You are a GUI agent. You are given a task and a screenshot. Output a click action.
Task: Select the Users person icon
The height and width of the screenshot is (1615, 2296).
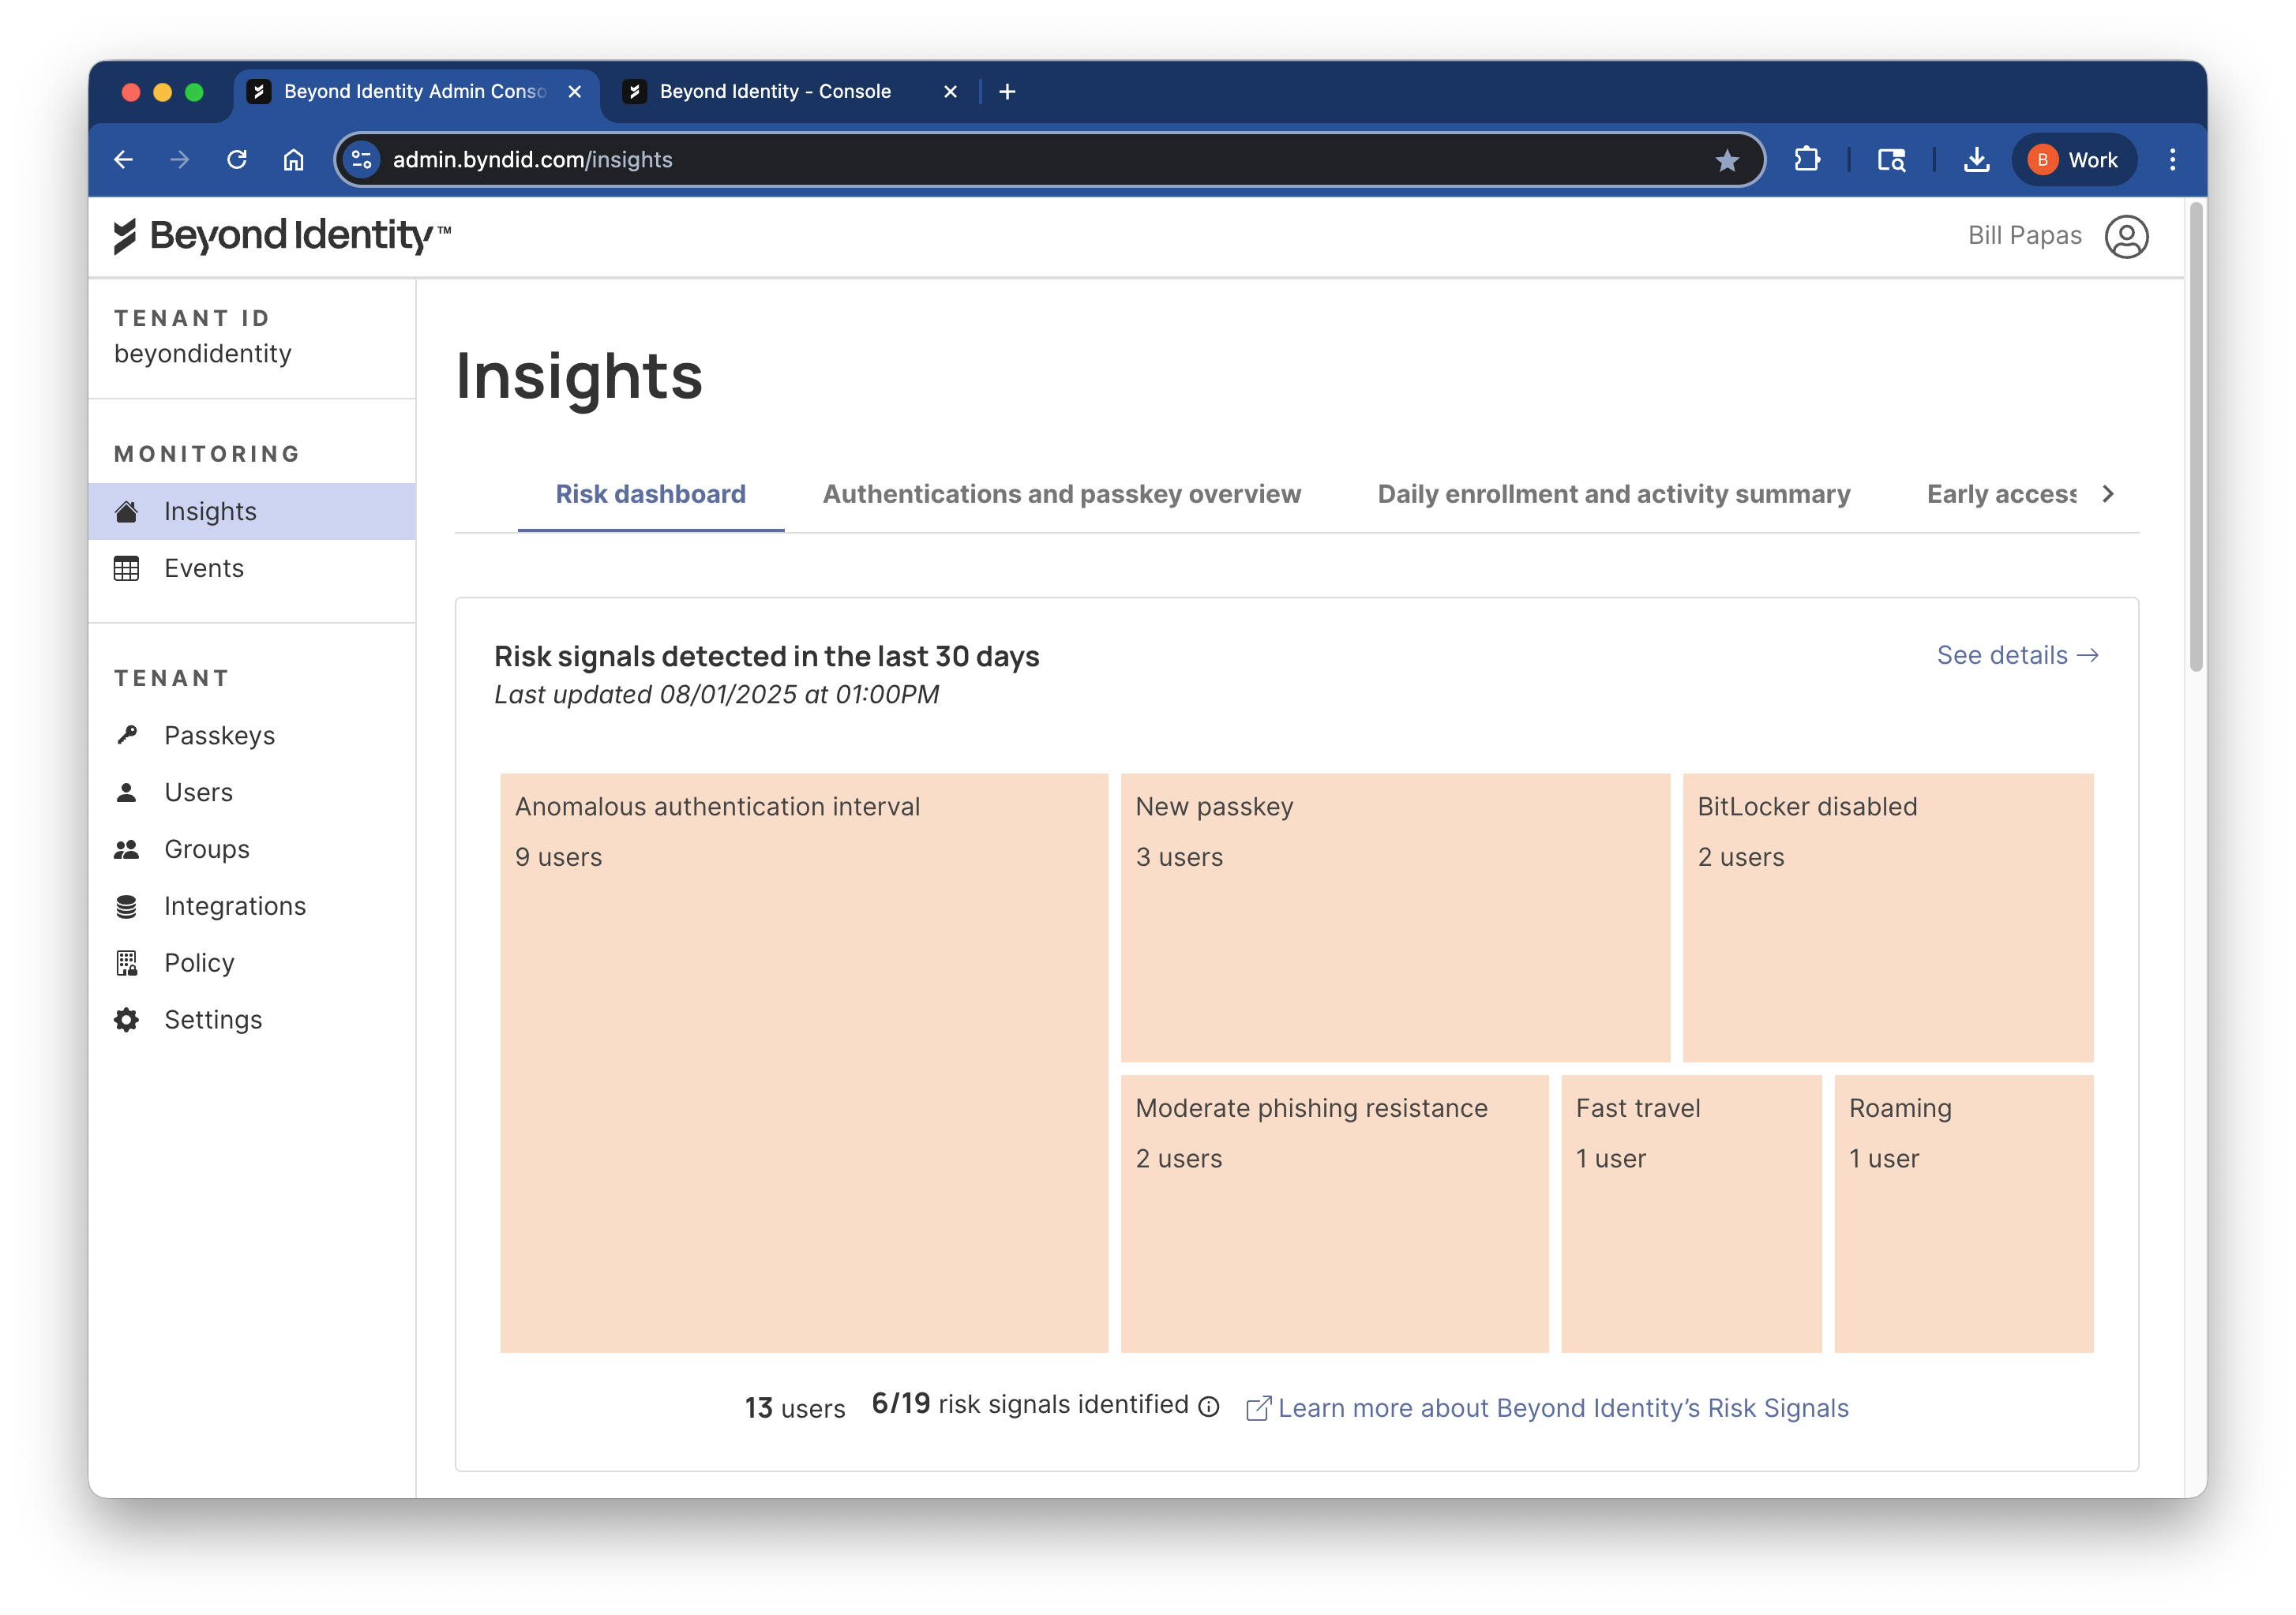(x=126, y=792)
